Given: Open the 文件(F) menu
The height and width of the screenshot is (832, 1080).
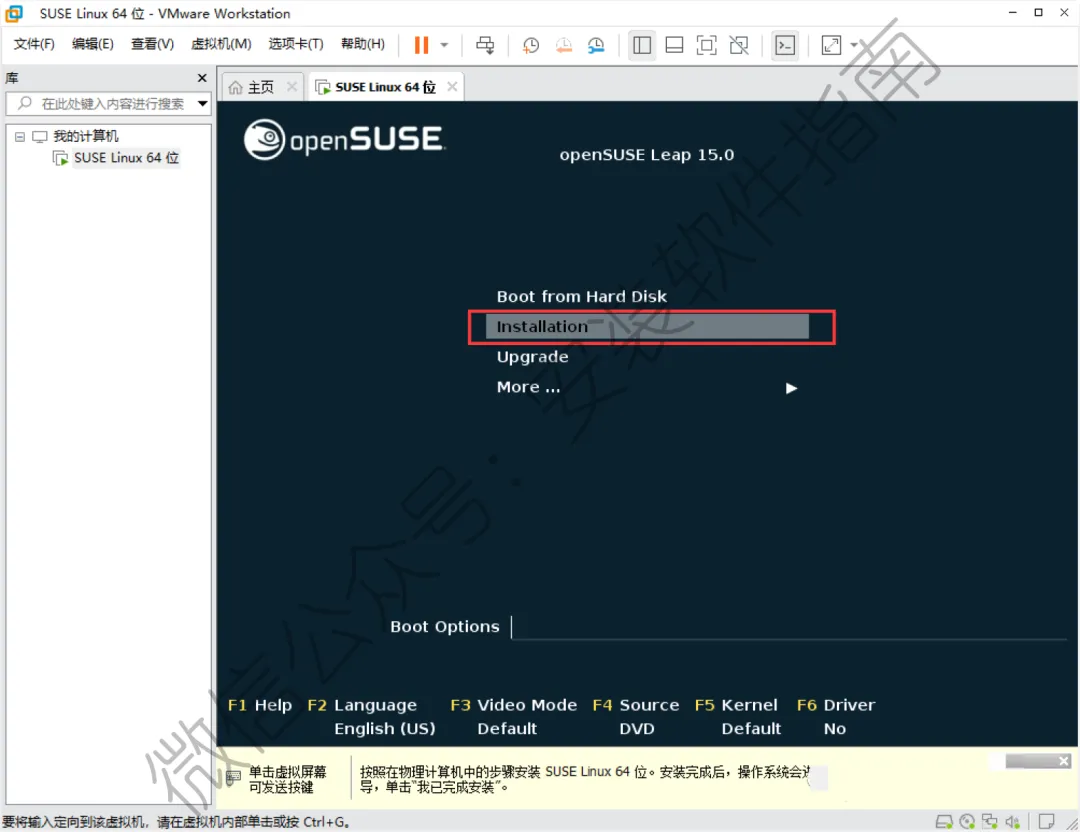Looking at the screenshot, I should (34, 44).
